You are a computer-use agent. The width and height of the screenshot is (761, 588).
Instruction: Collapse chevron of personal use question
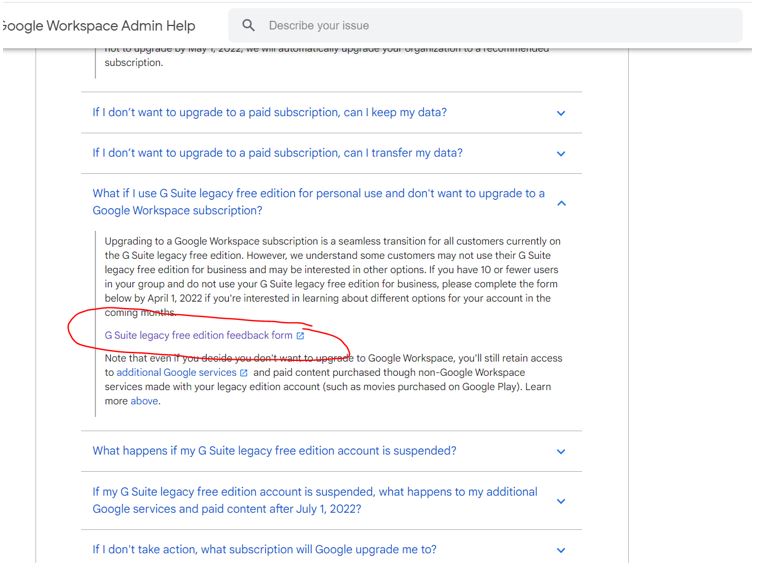(x=562, y=203)
